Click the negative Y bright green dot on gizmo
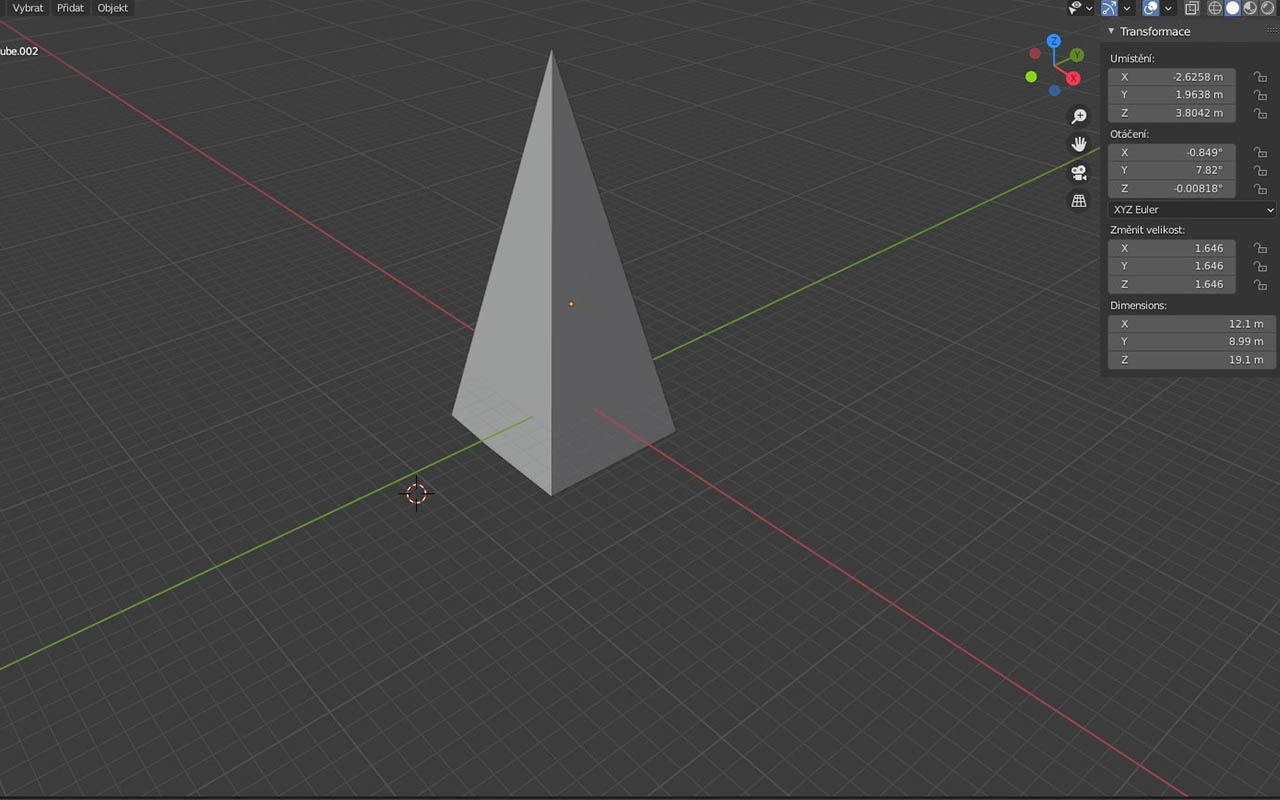 click(x=1031, y=77)
